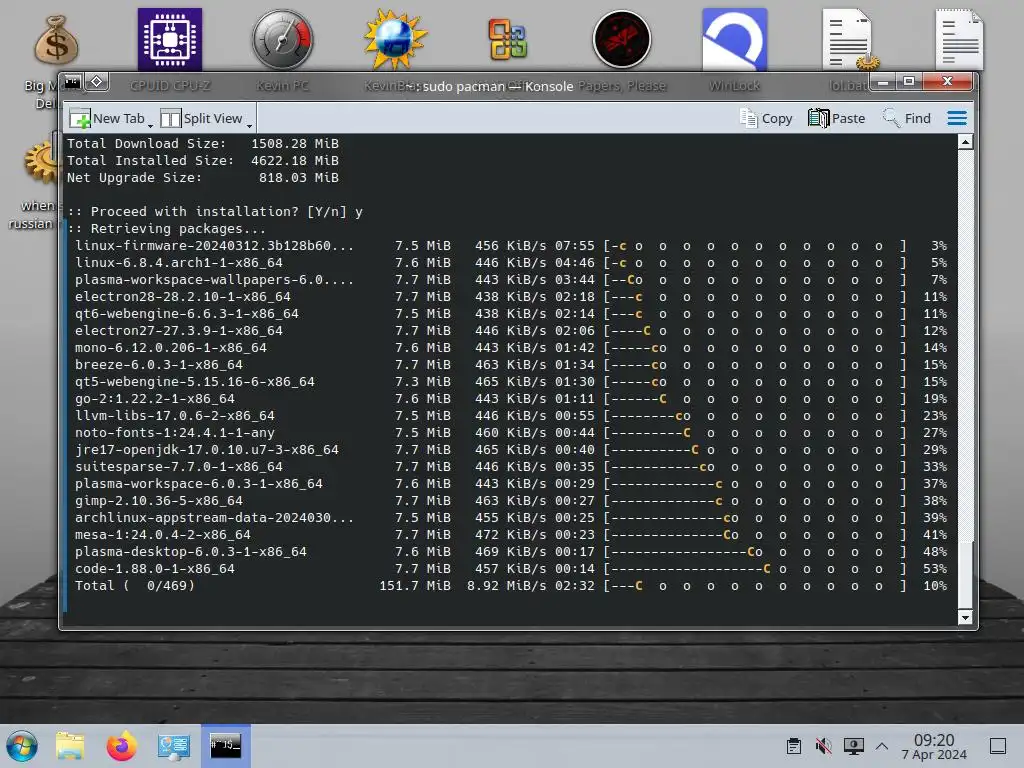Click Find in the Konsole toolbar
The width and height of the screenshot is (1024, 768).
tap(906, 118)
